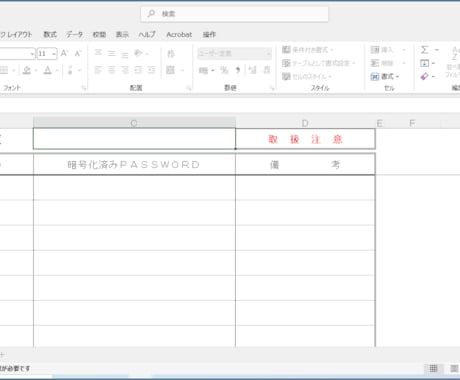
Task: Increase indent in alignment group
Action: click(x=151, y=70)
